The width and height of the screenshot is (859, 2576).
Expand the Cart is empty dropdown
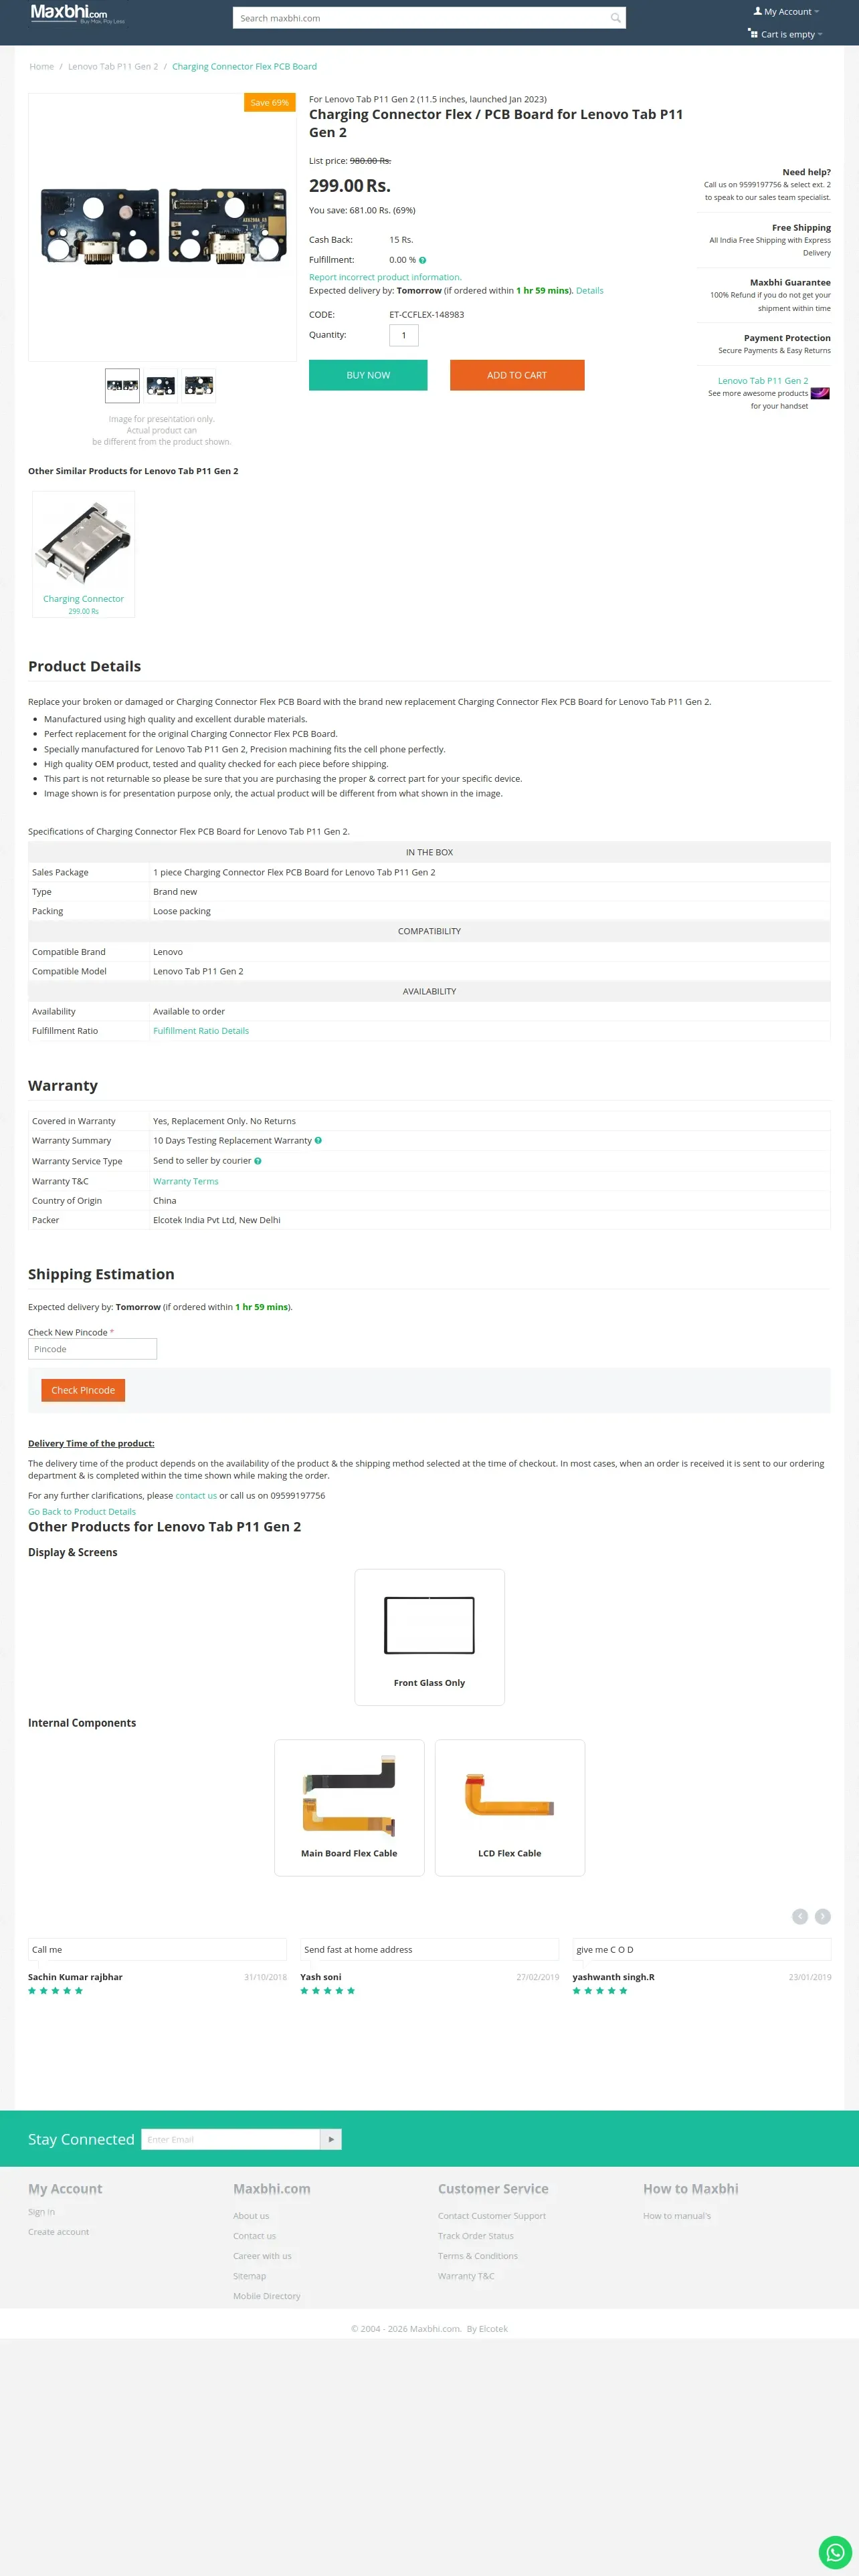coord(786,34)
